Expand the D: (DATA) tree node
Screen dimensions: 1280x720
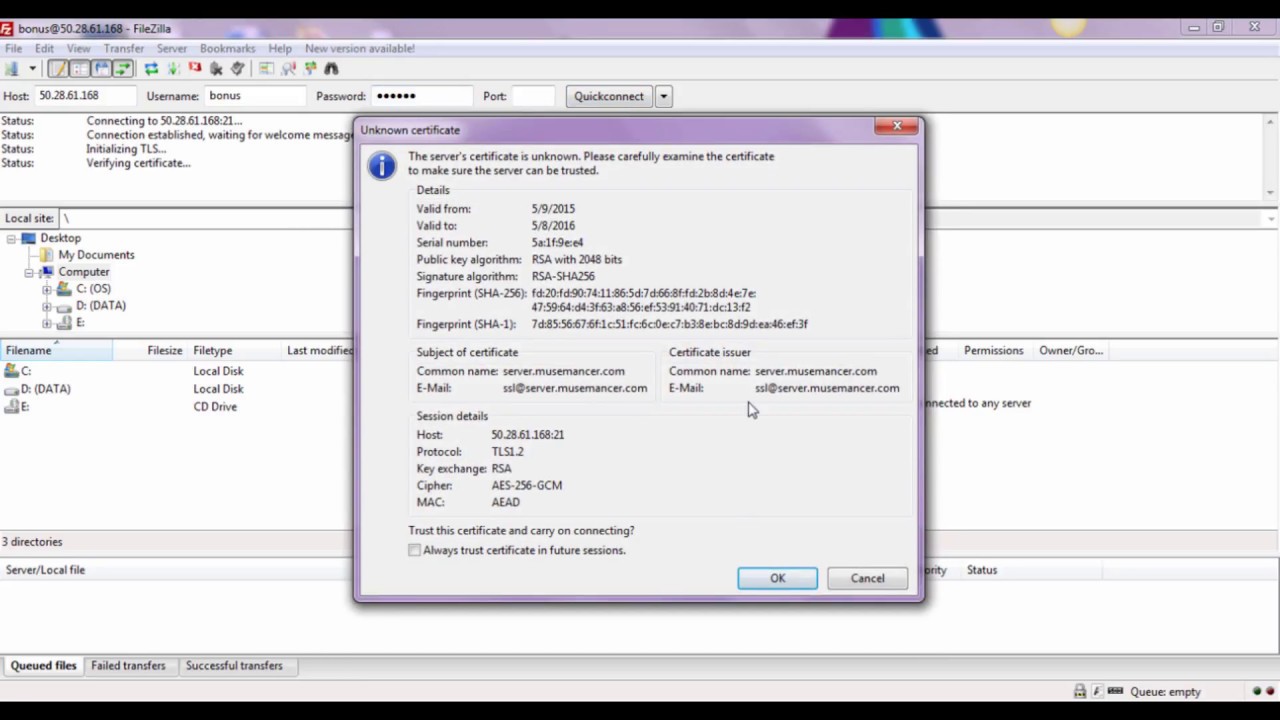47,306
